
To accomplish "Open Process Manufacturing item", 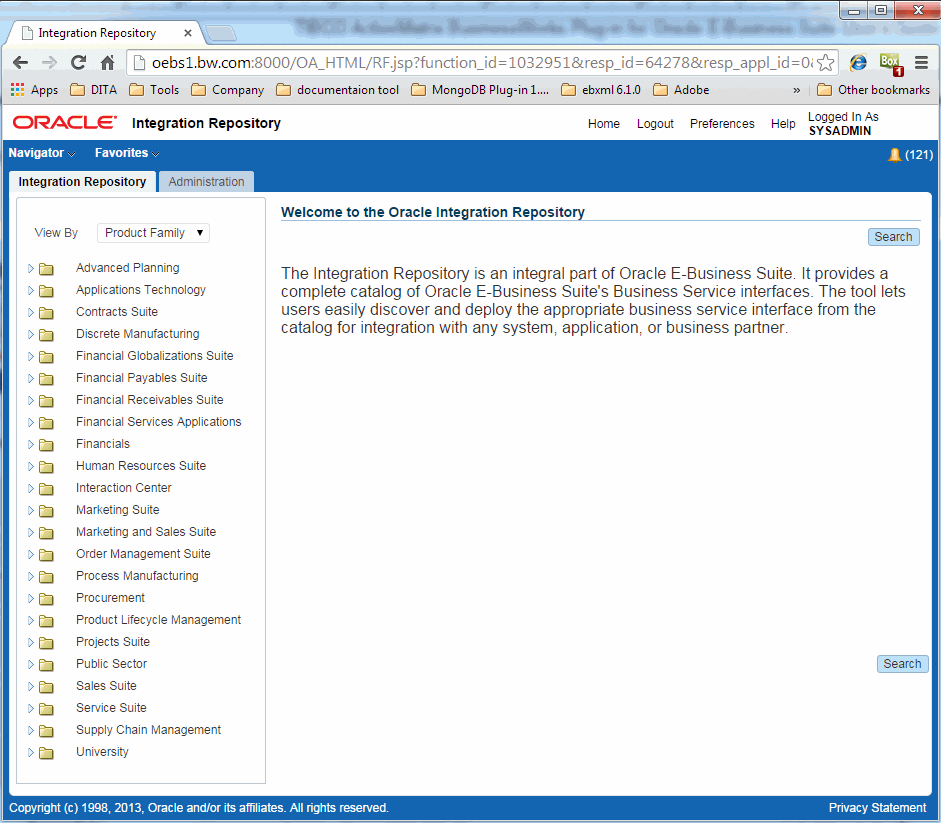I will (x=137, y=576).
